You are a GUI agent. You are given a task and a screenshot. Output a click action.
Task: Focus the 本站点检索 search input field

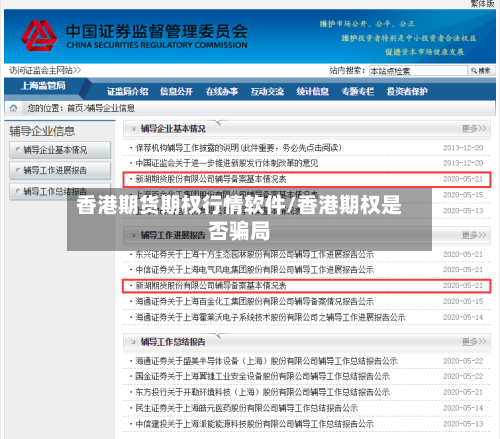point(418,71)
